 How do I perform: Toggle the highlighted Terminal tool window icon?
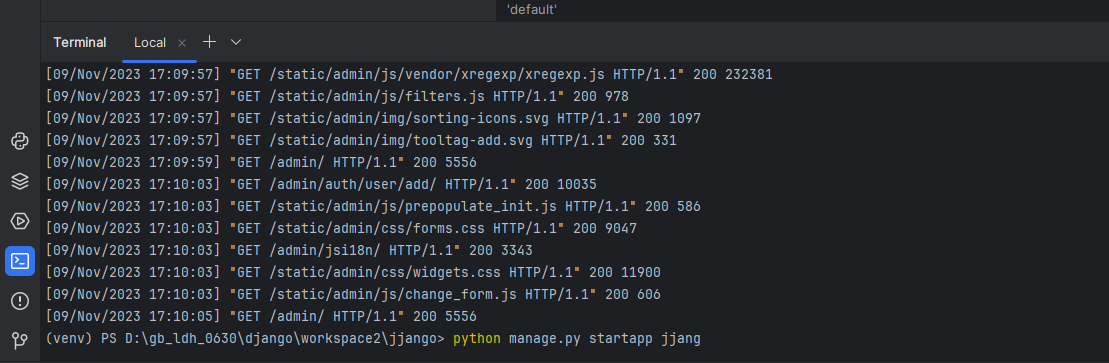click(20, 261)
